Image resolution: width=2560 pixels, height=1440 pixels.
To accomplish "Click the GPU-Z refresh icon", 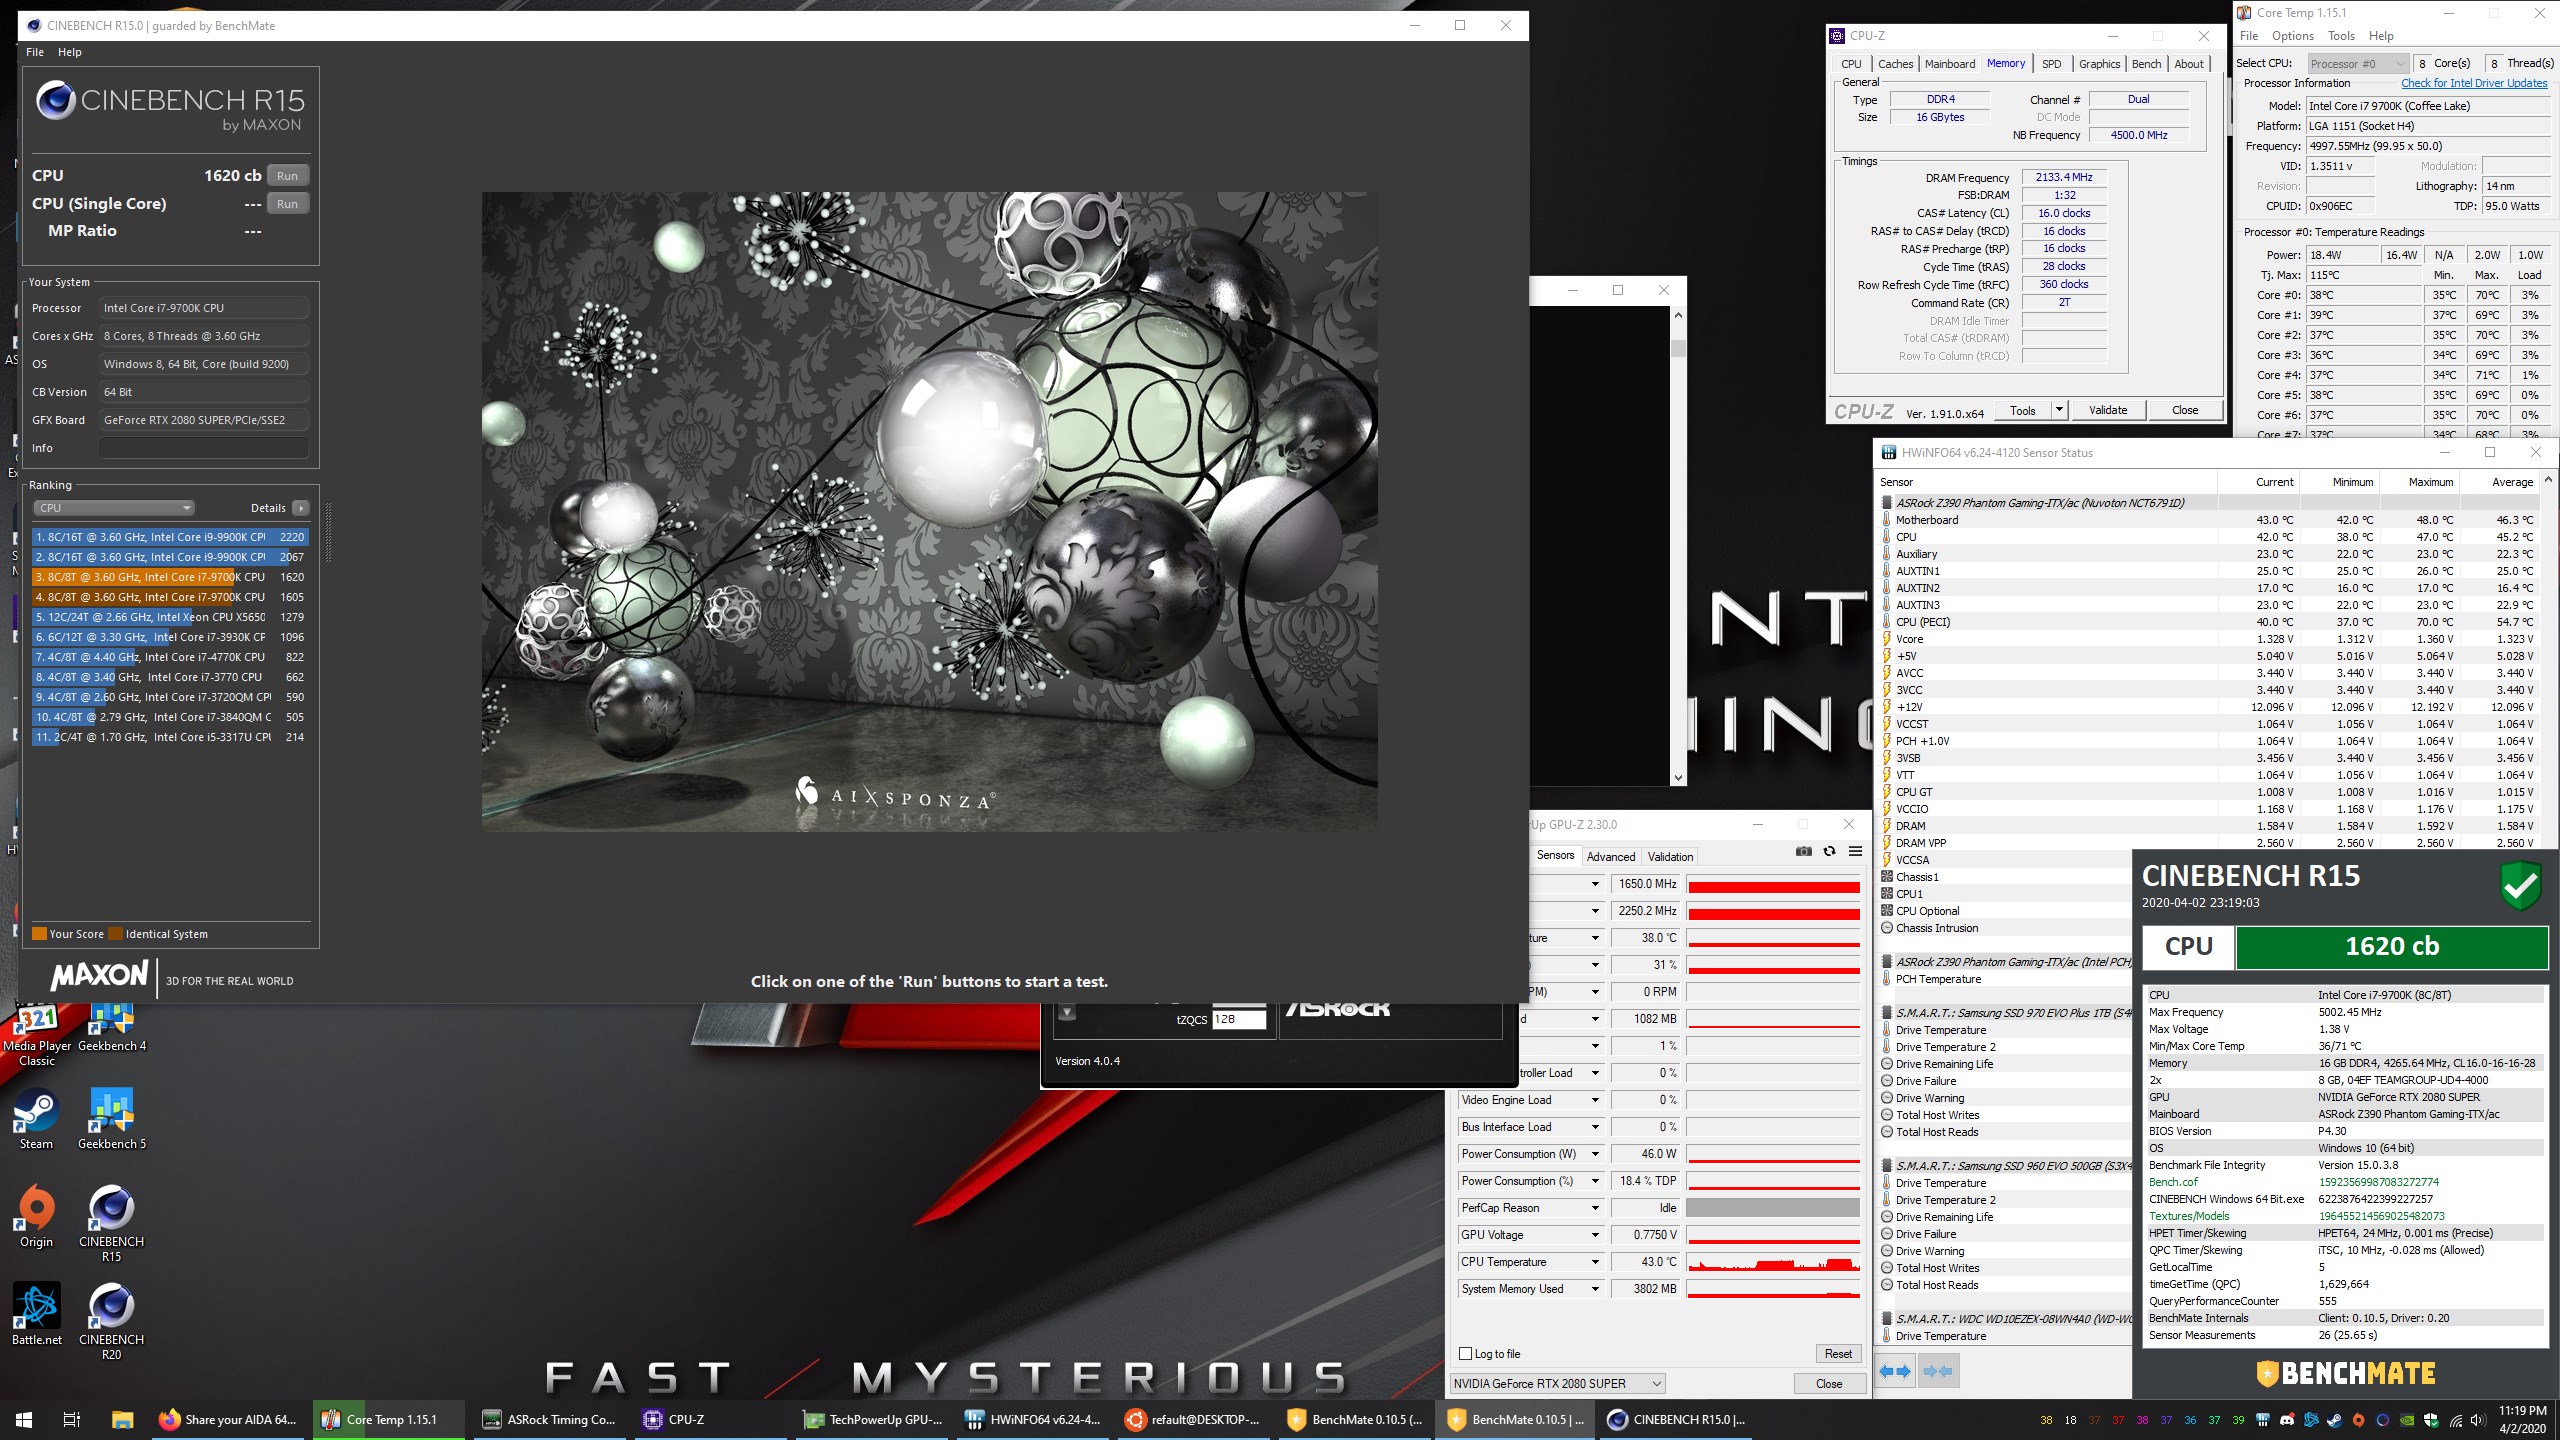I will 1829,852.
